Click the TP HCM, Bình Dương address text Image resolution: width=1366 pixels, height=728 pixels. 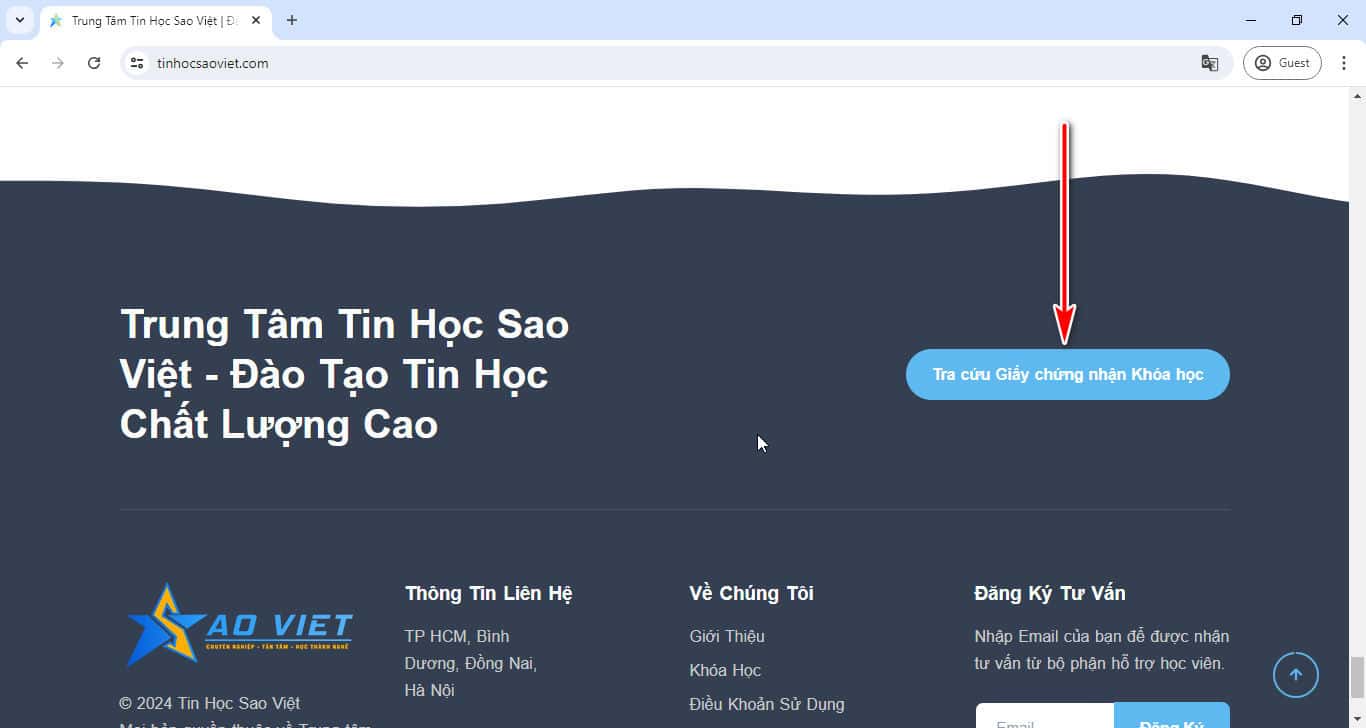(x=471, y=663)
